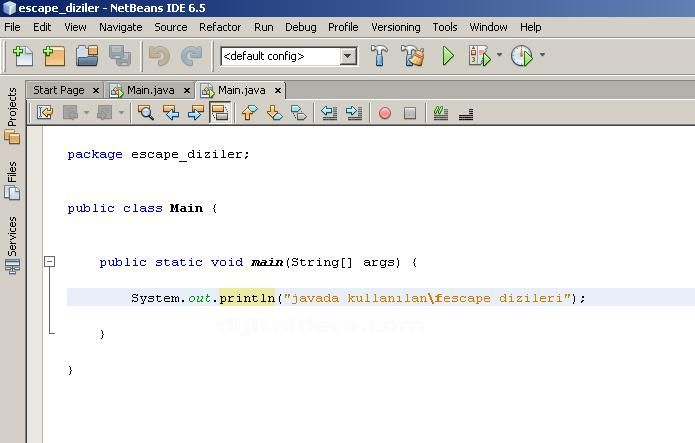Click the Debug Main Project icon
The image size is (695, 443).
click(x=480, y=56)
